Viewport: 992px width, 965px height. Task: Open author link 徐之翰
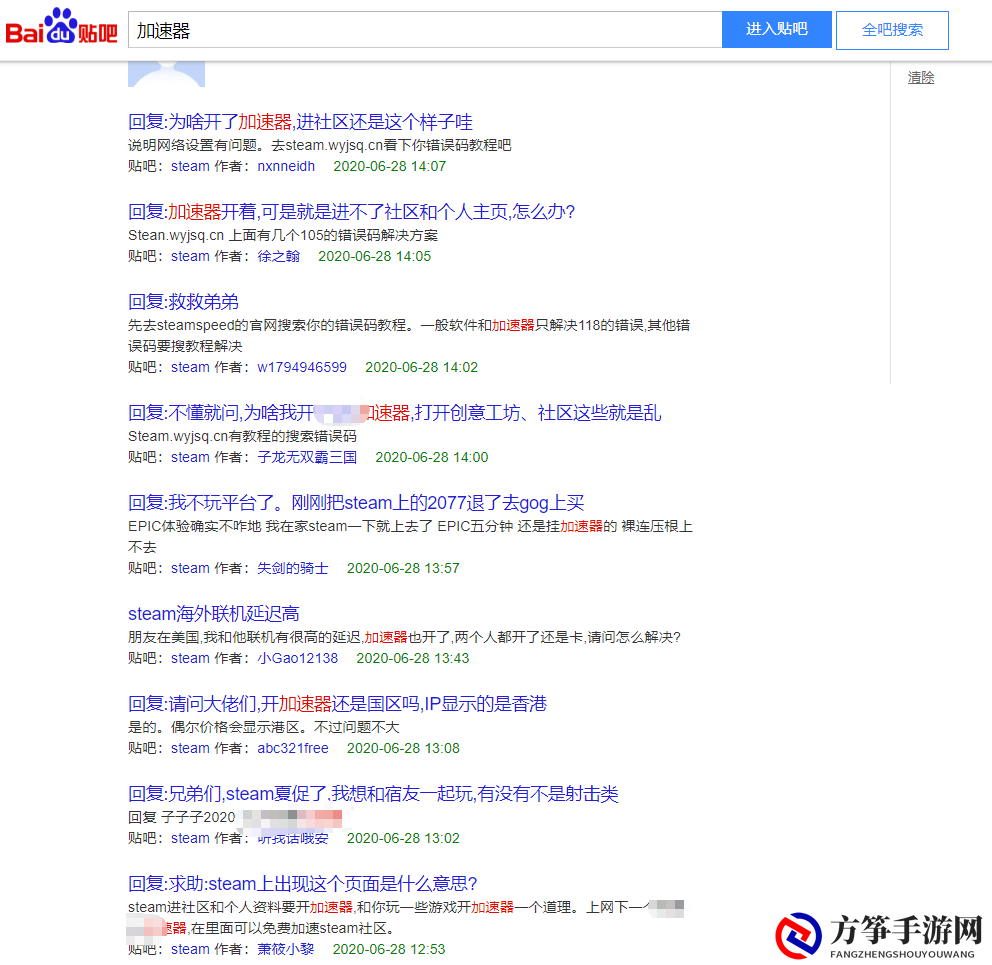278,256
